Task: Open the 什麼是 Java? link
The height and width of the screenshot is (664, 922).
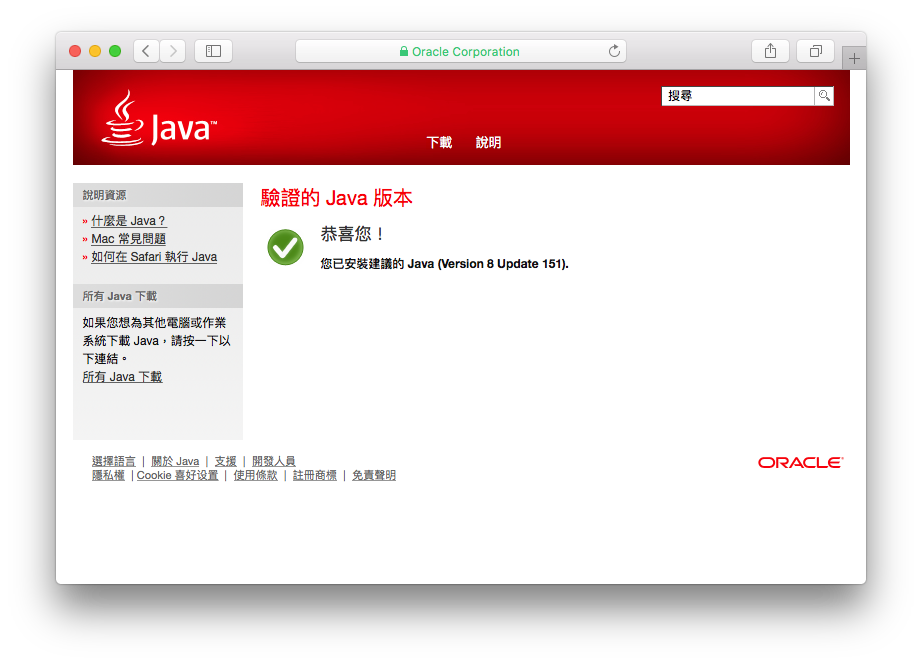Action: (x=128, y=221)
